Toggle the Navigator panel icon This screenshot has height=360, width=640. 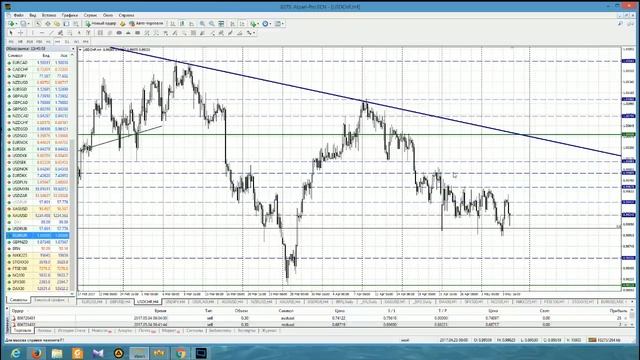(57, 24)
